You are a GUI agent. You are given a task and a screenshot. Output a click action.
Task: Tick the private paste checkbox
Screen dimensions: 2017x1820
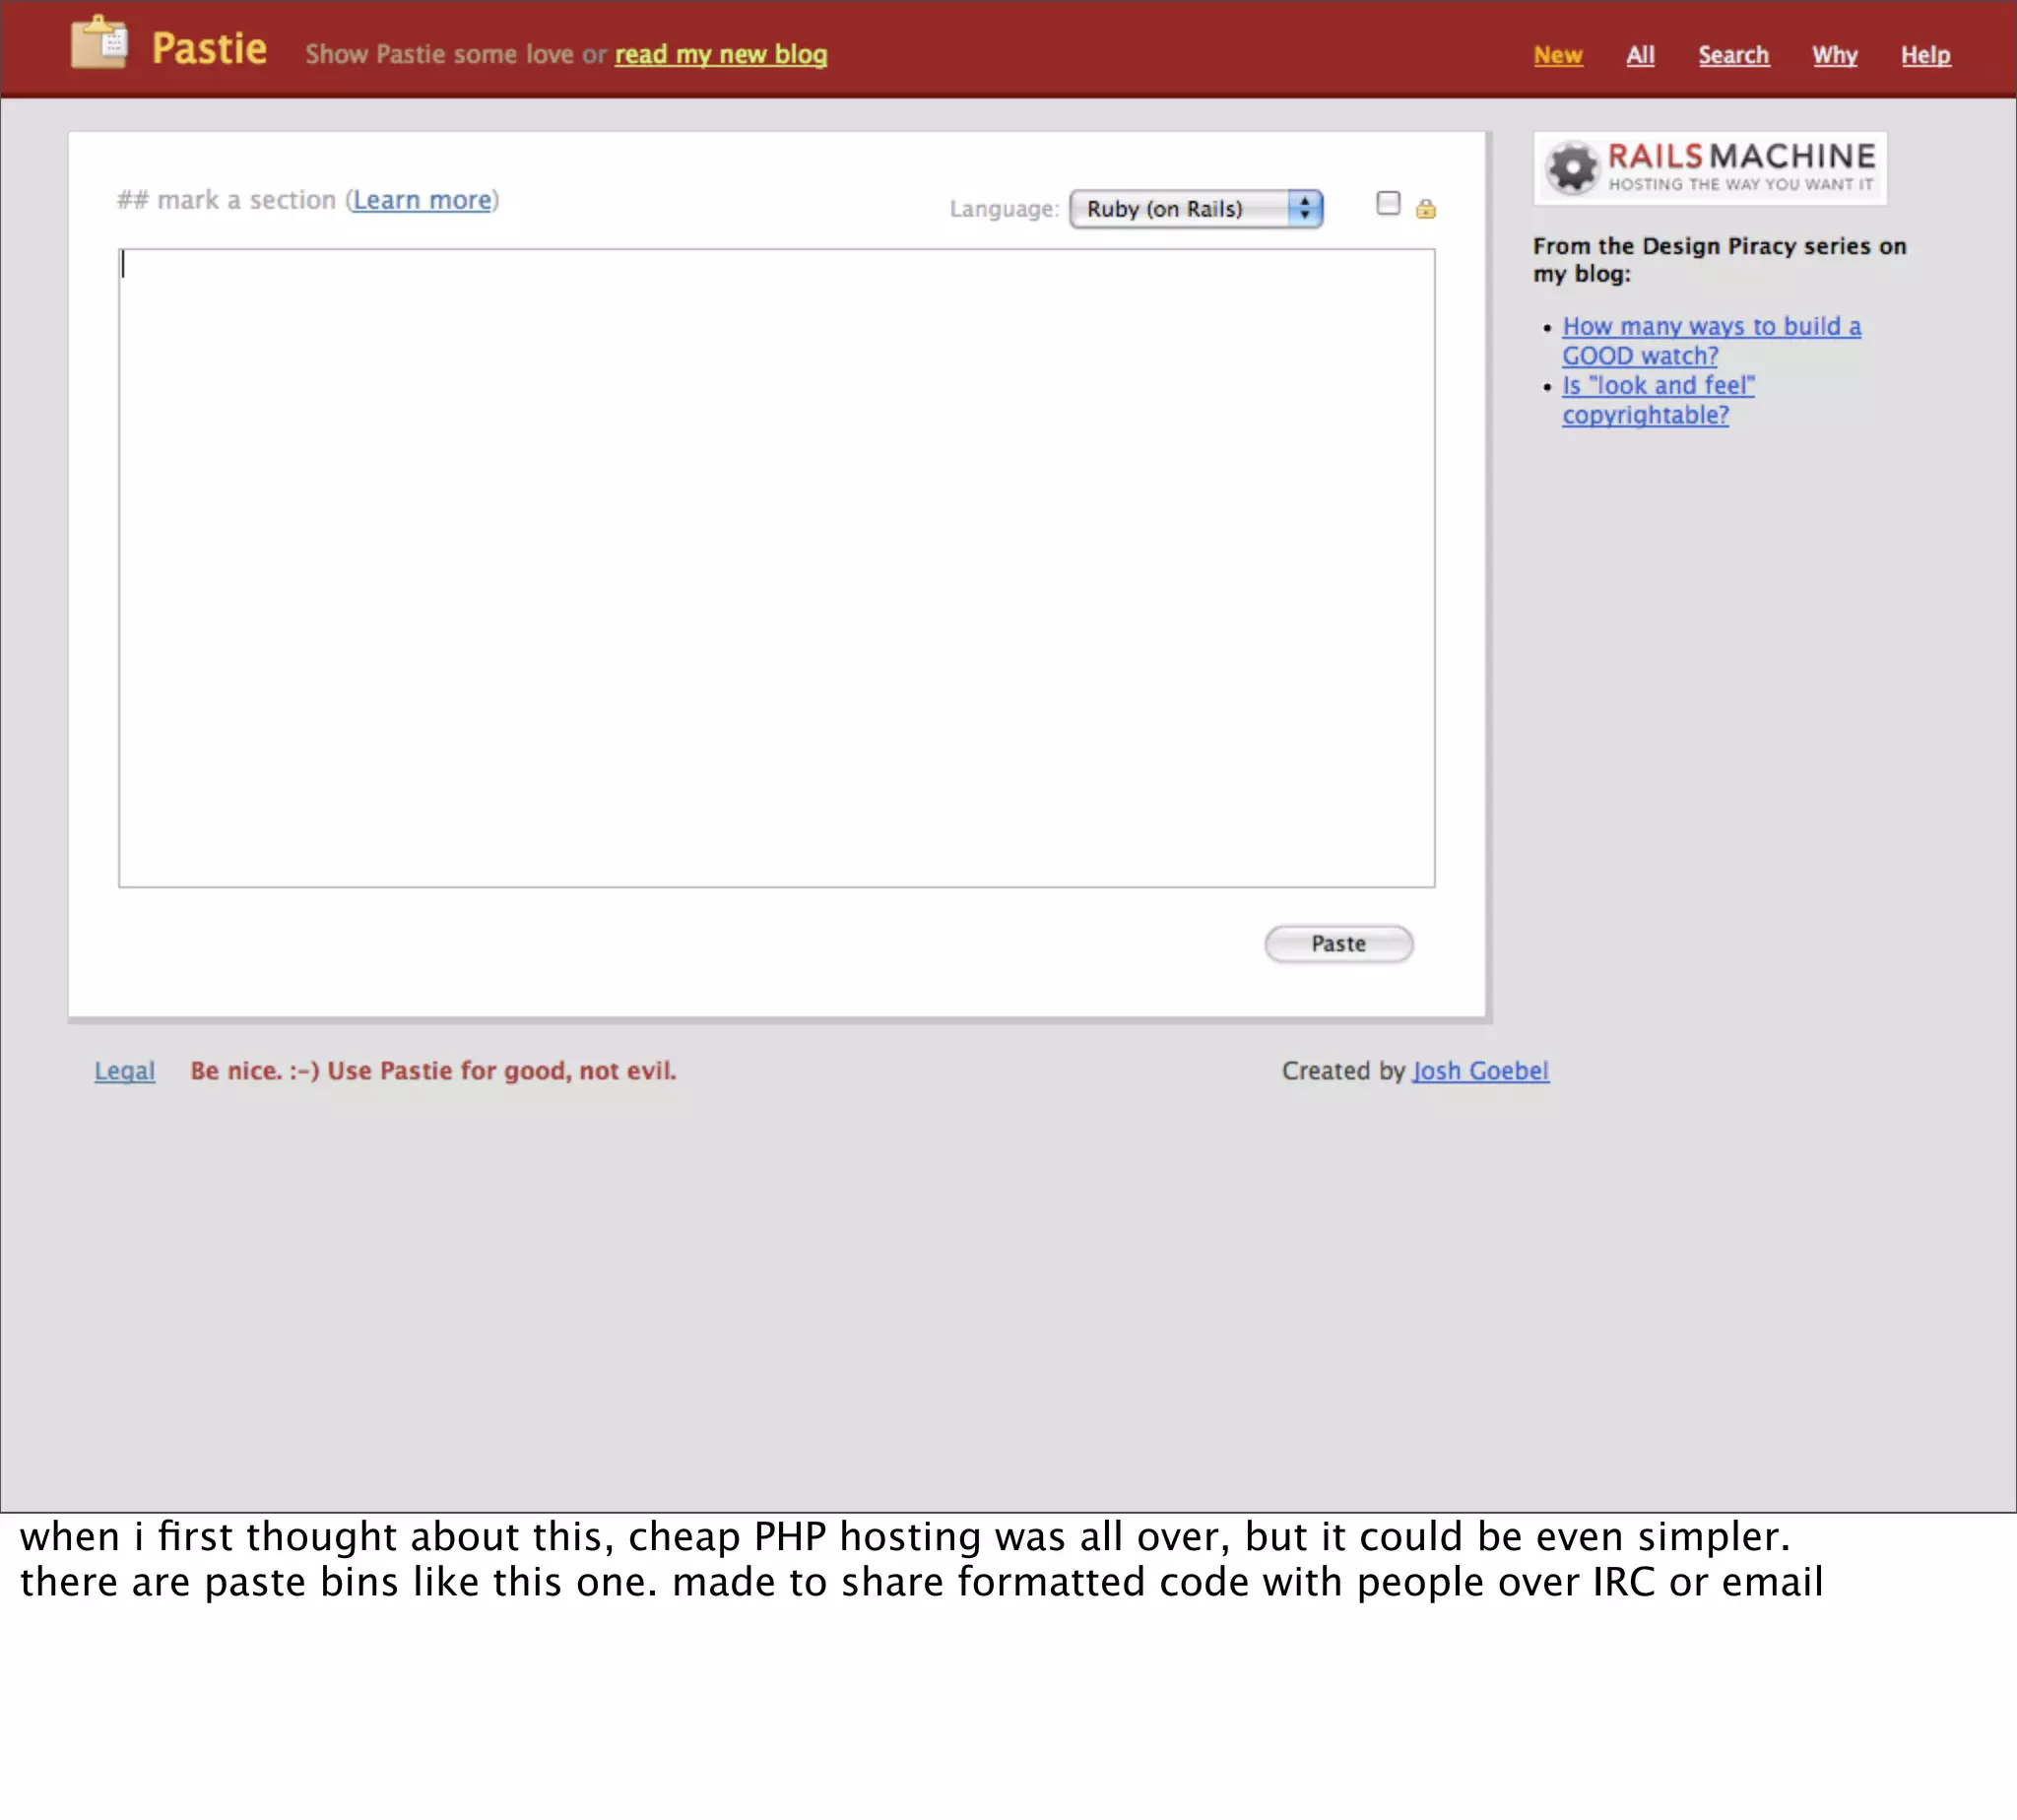pyautogui.click(x=1387, y=203)
